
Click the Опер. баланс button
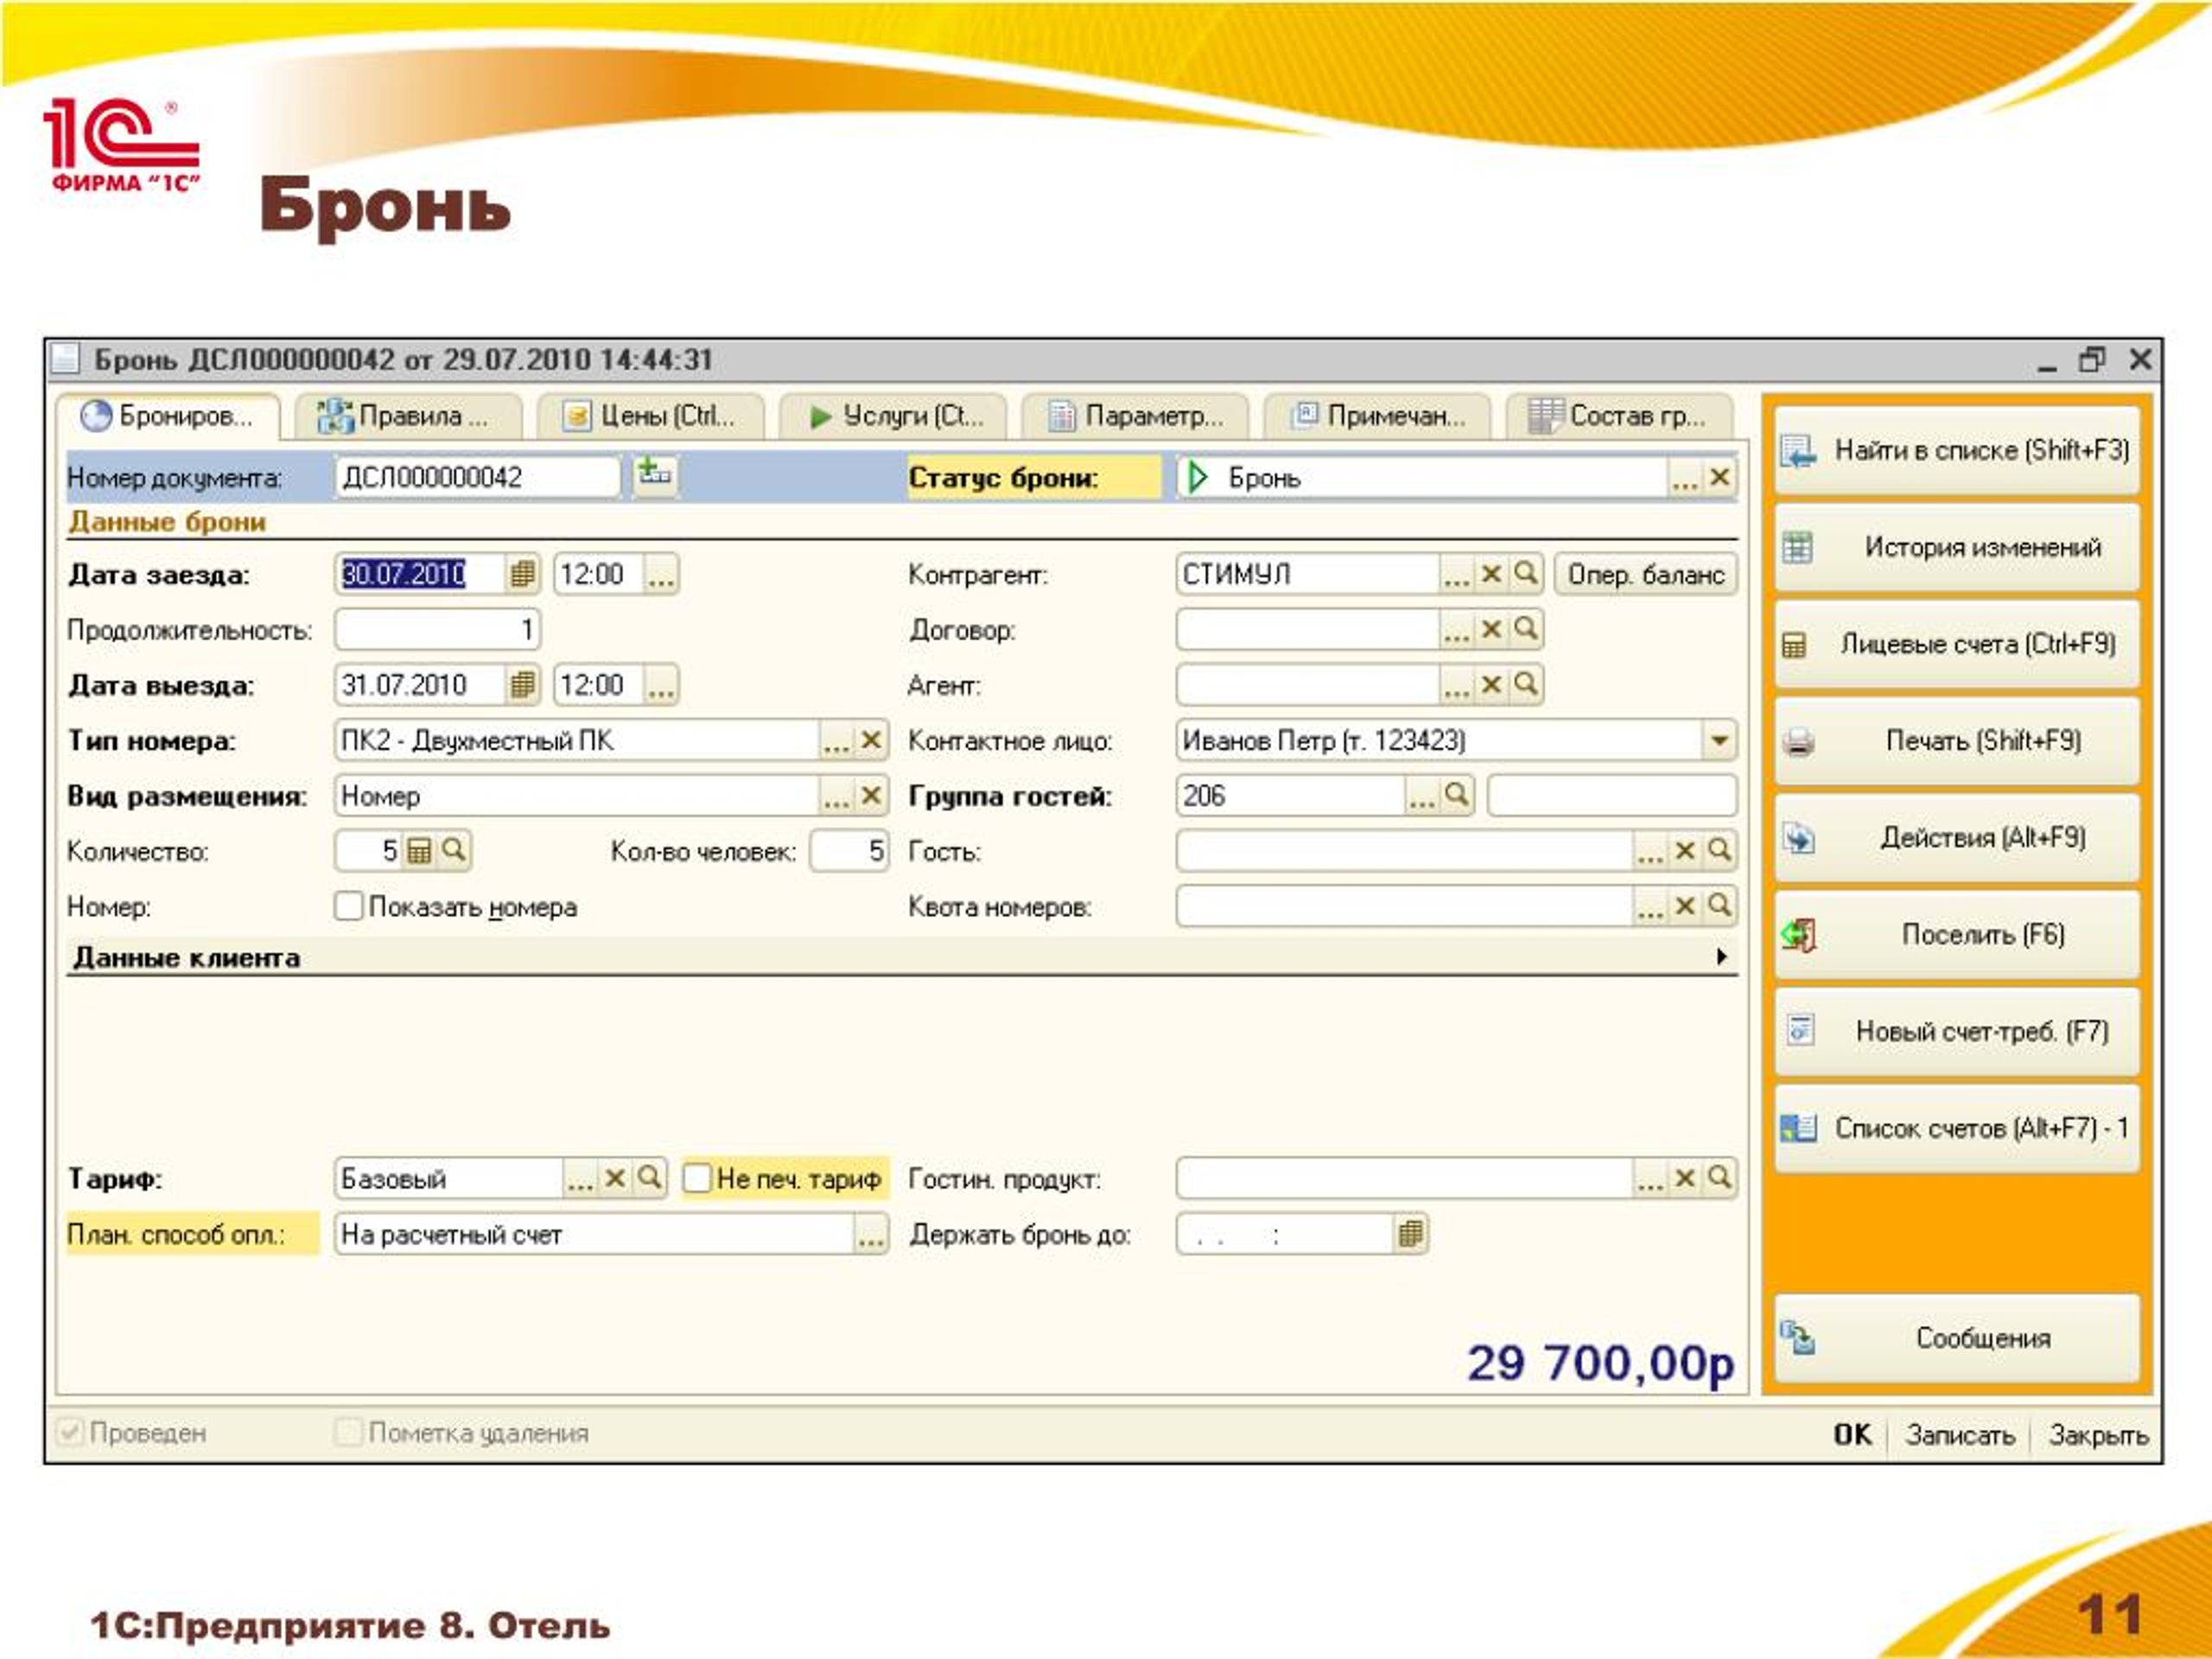[1645, 574]
